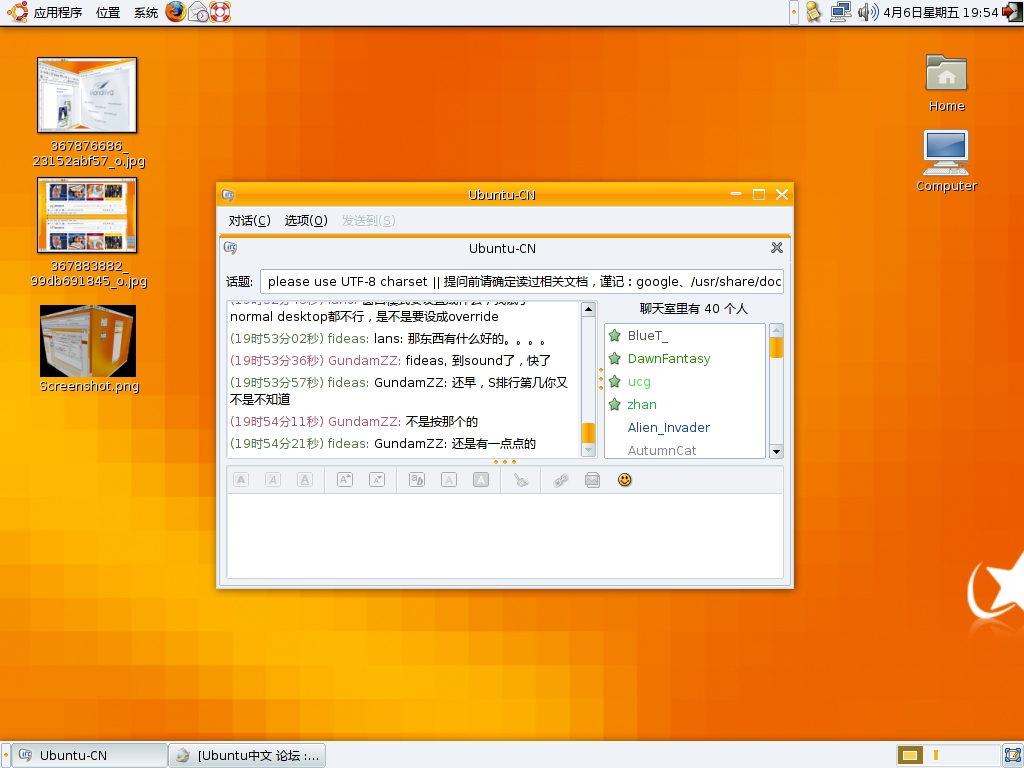Open the Home folder desktop icon
1024x768 pixels.
946,84
